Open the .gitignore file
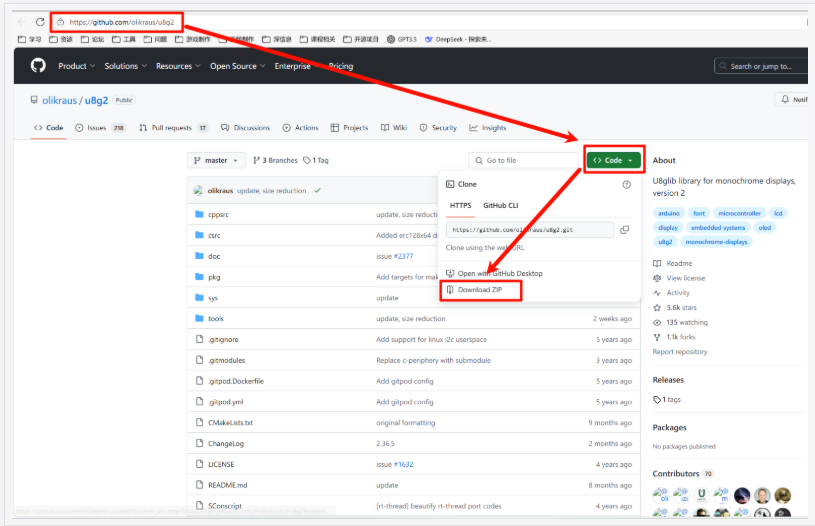The width and height of the screenshot is (815, 526). pyautogui.click(x=223, y=339)
